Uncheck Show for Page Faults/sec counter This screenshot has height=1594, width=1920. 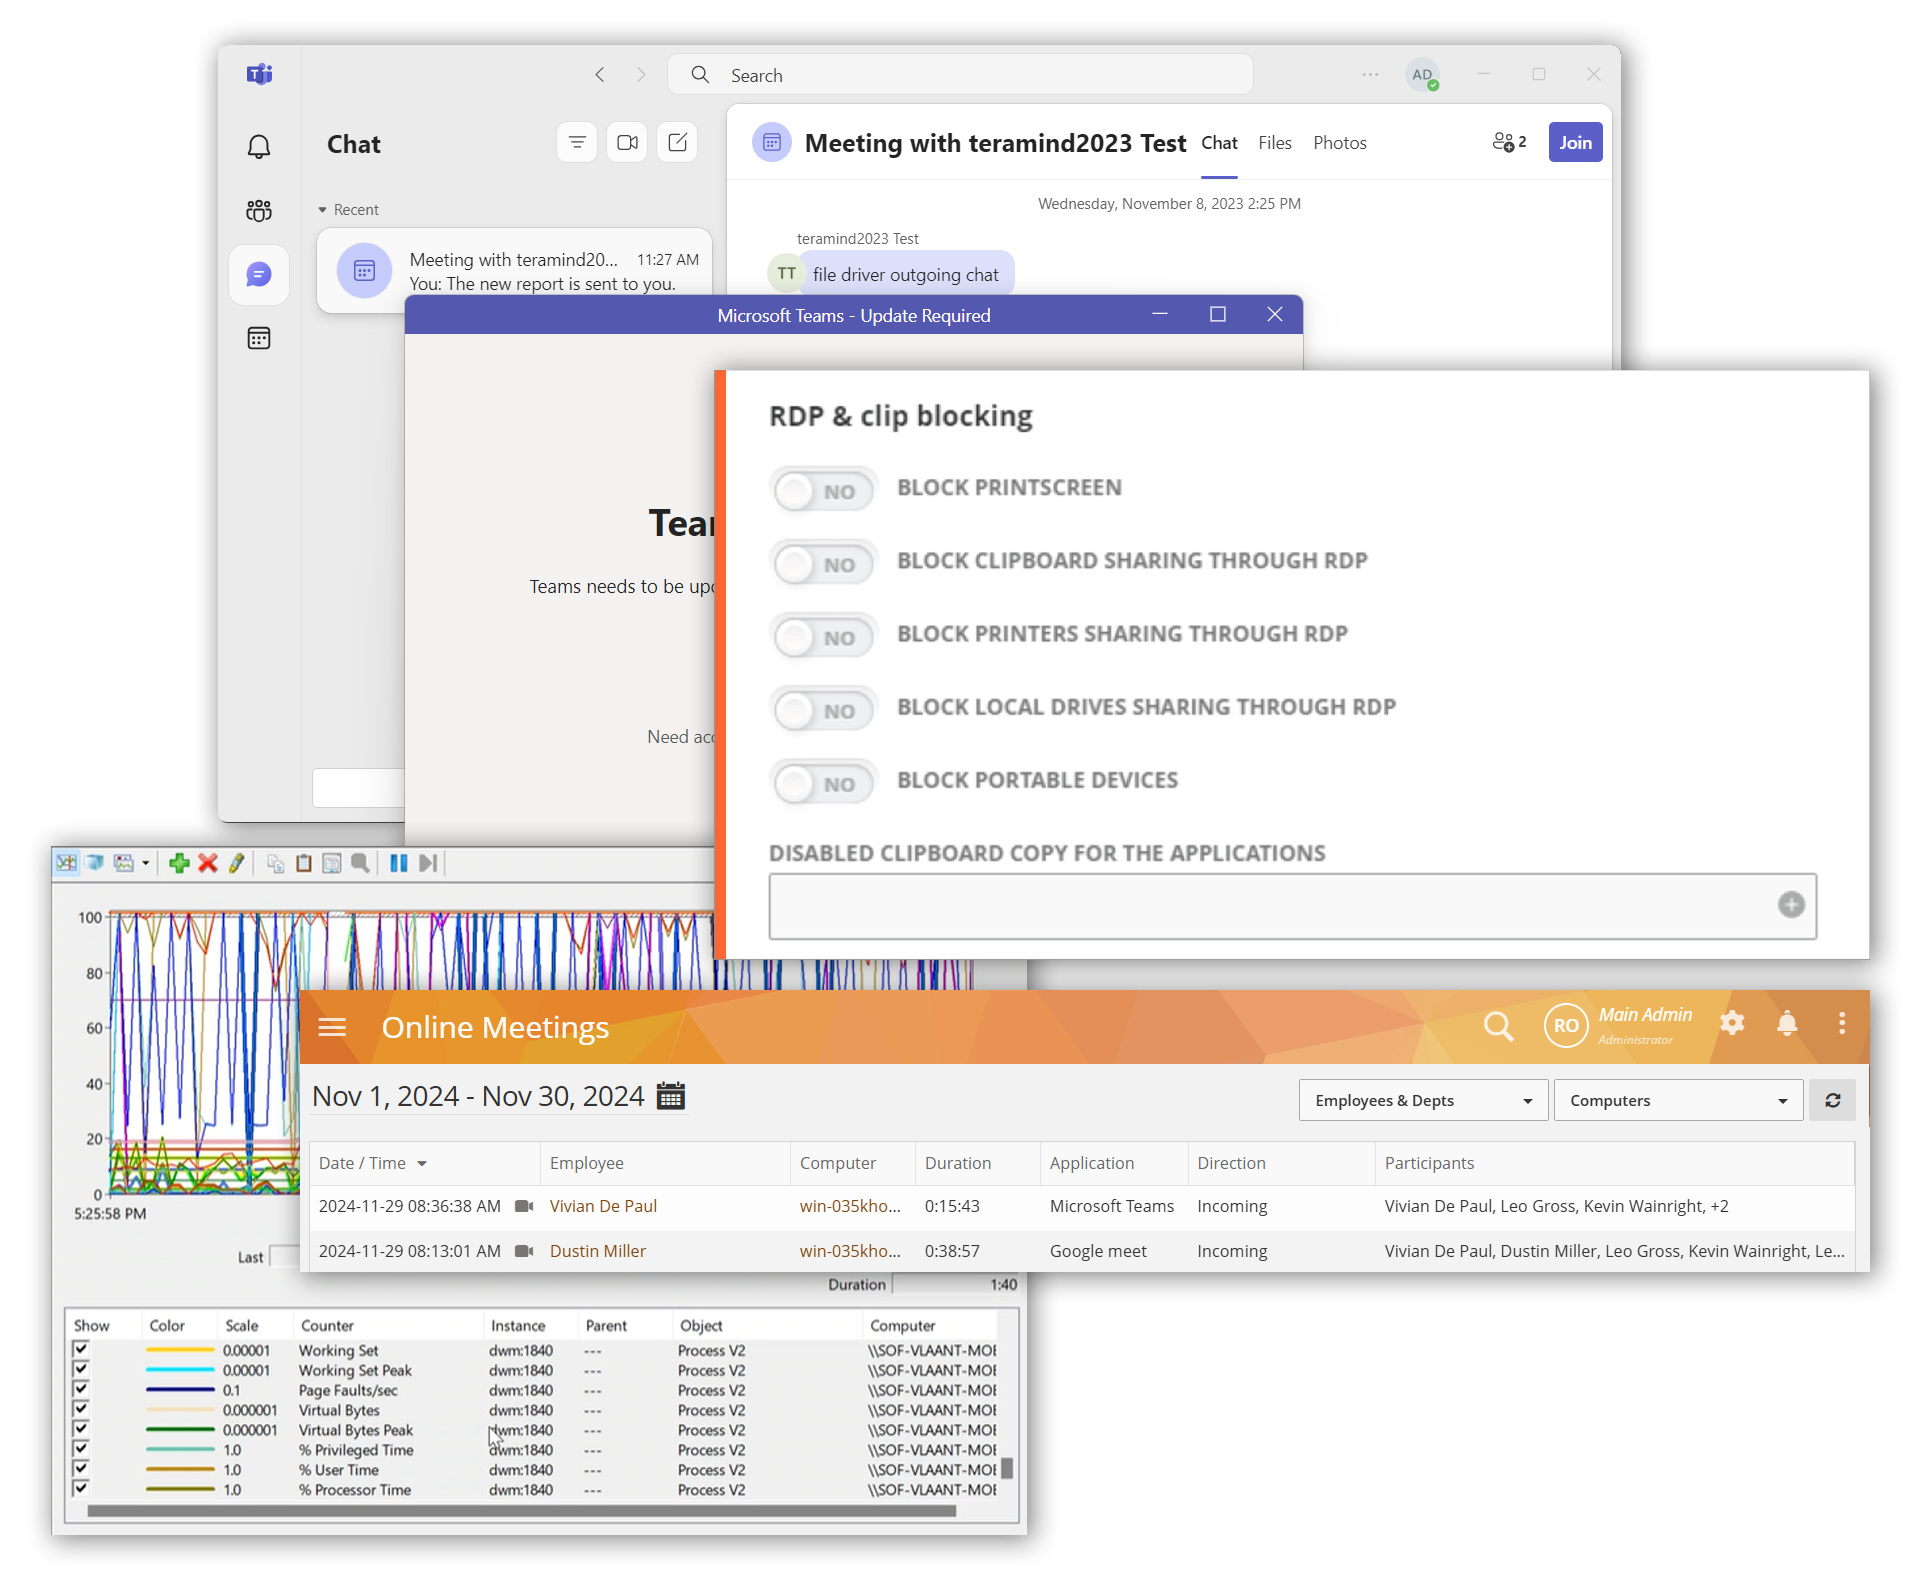coord(81,1389)
